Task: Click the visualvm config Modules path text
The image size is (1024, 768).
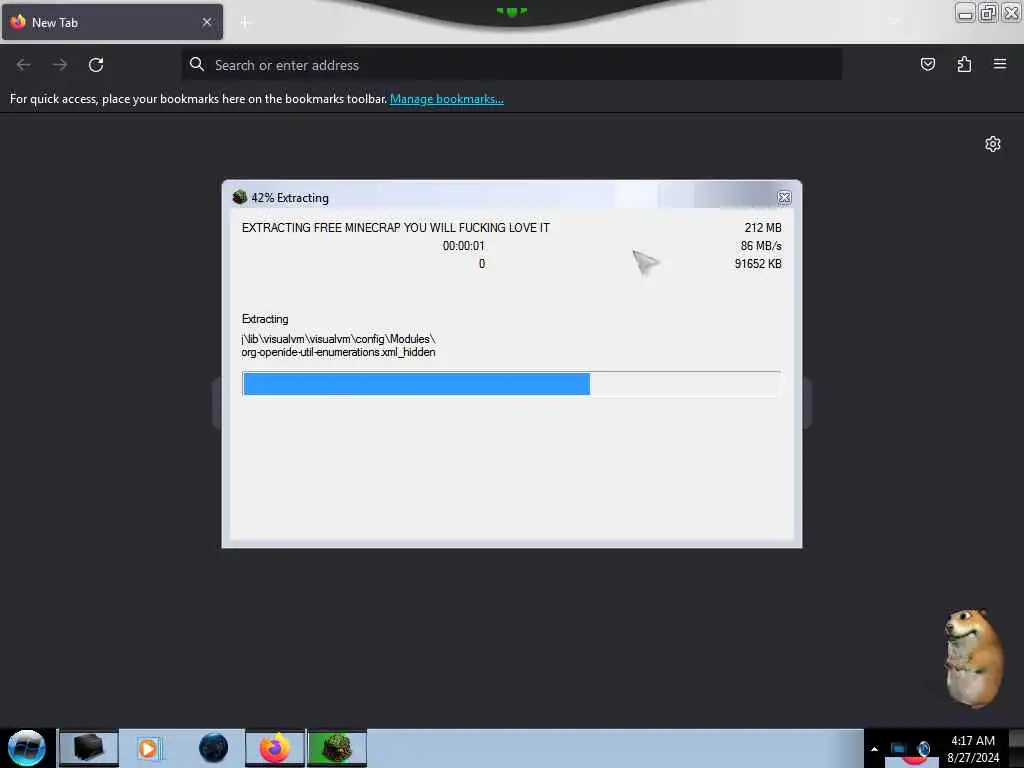Action: click(338, 339)
